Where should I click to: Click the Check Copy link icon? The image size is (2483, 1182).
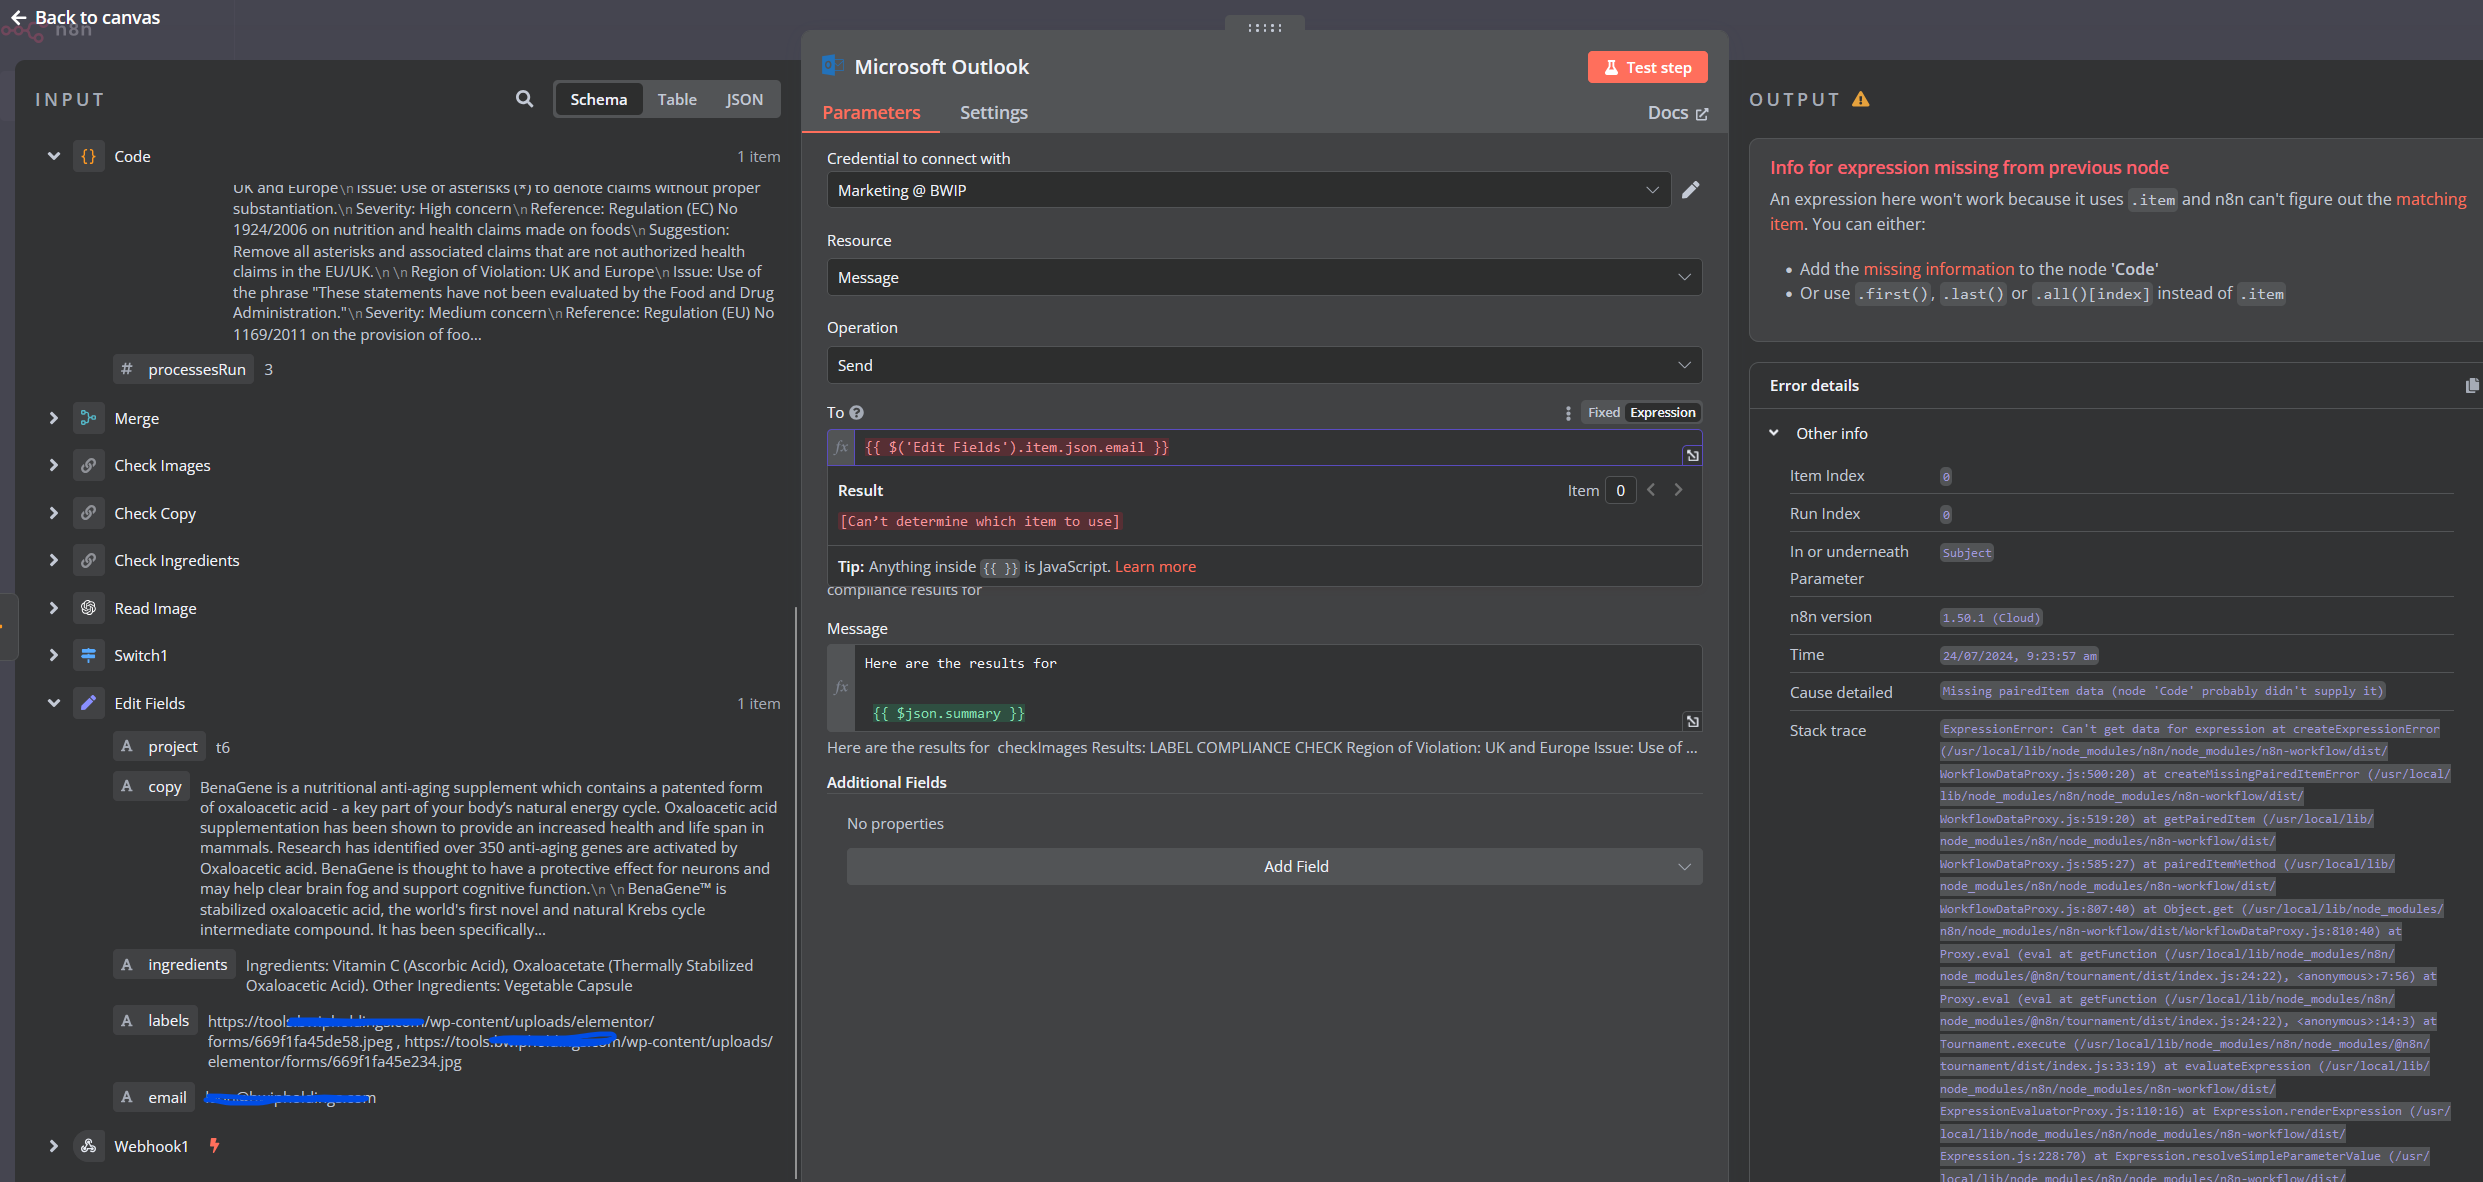click(89, 513)
